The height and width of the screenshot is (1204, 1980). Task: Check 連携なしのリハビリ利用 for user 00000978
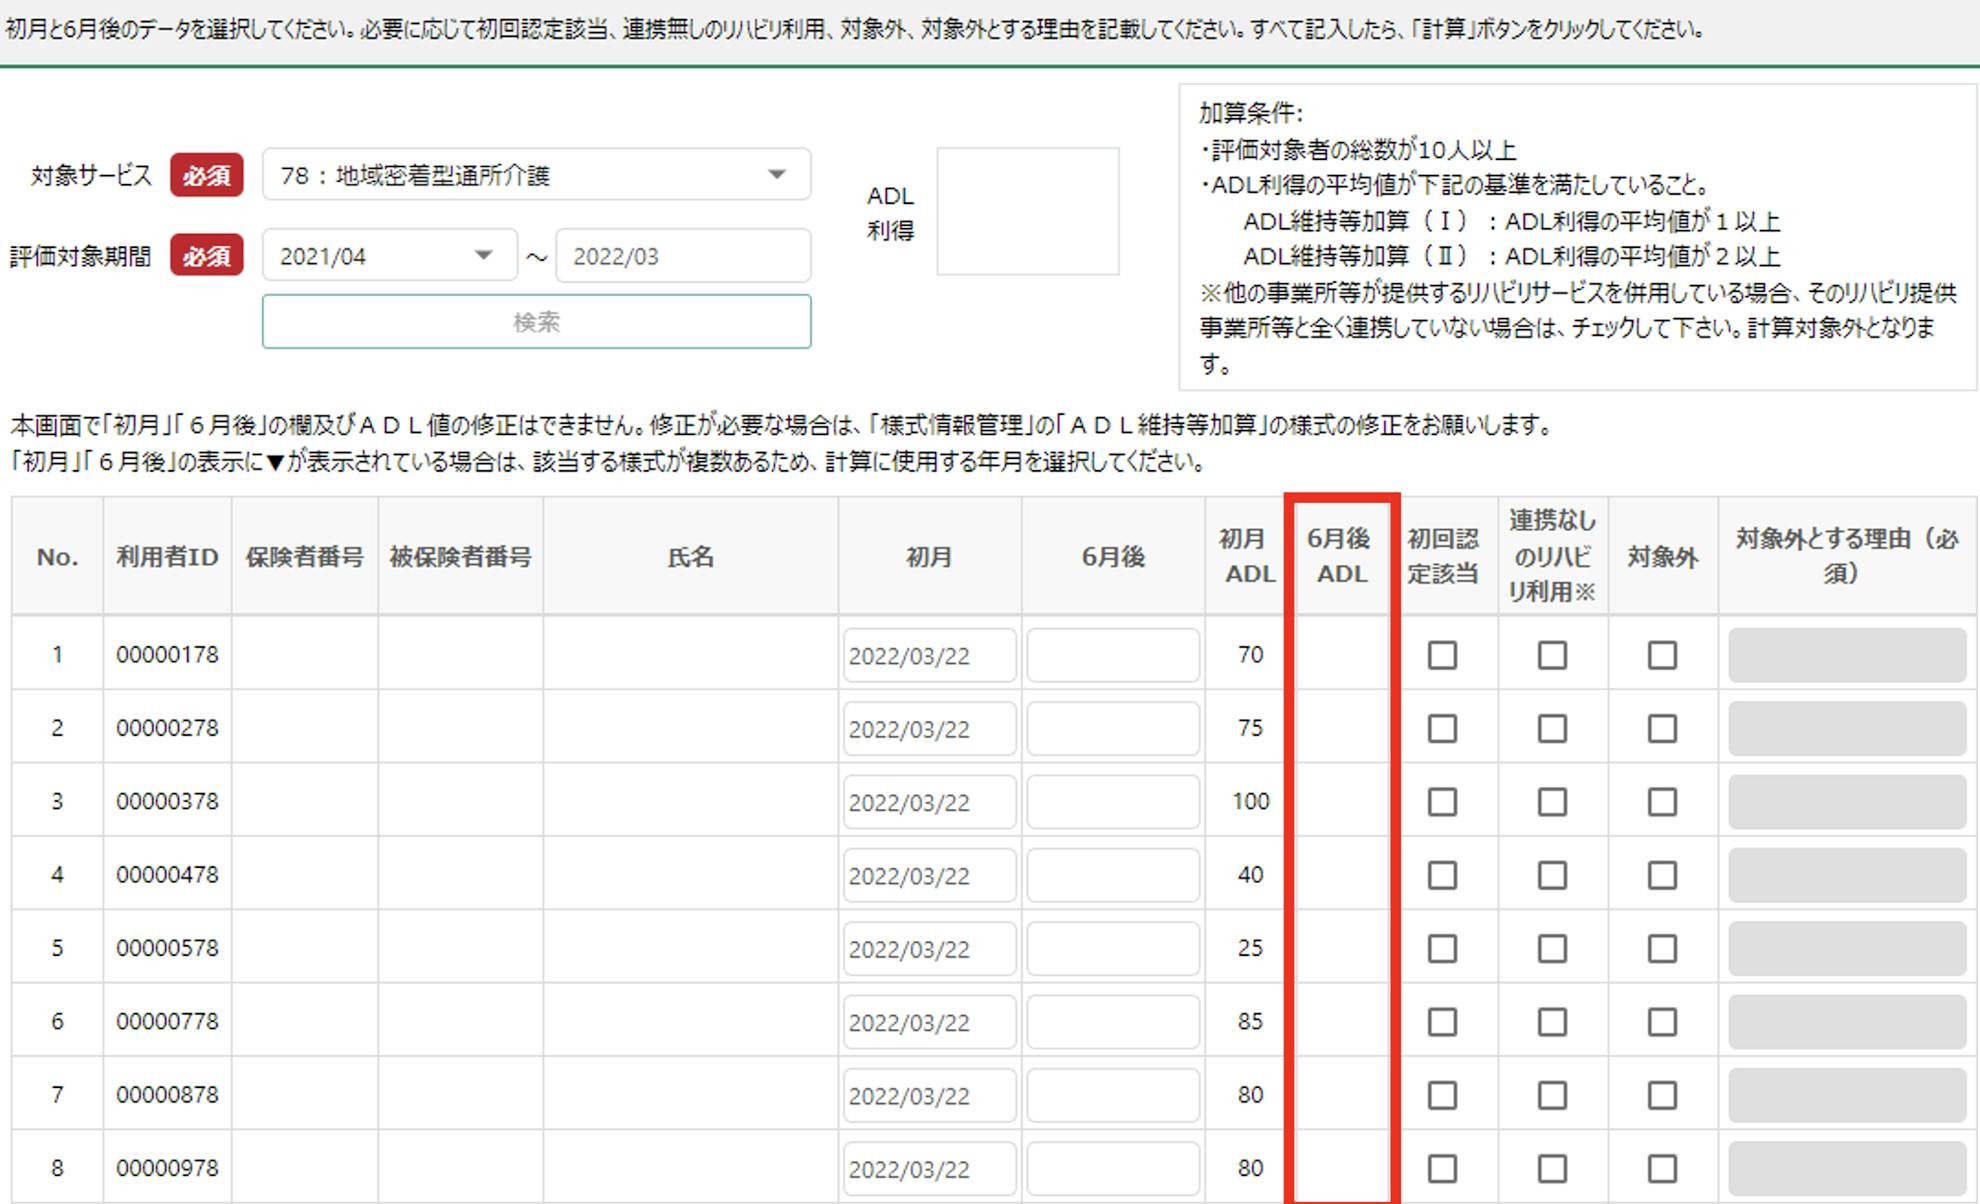click(1552, 1168)
